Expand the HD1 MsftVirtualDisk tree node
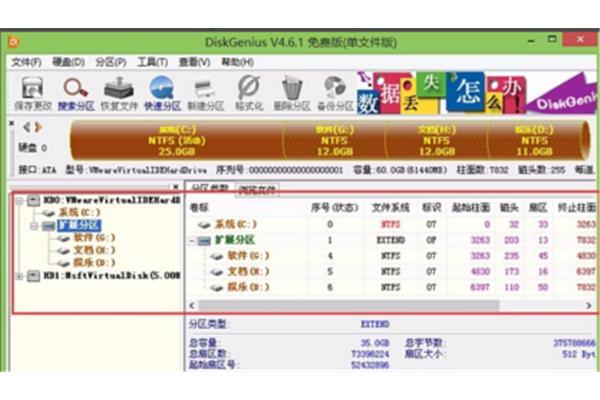 pos(19,276)
